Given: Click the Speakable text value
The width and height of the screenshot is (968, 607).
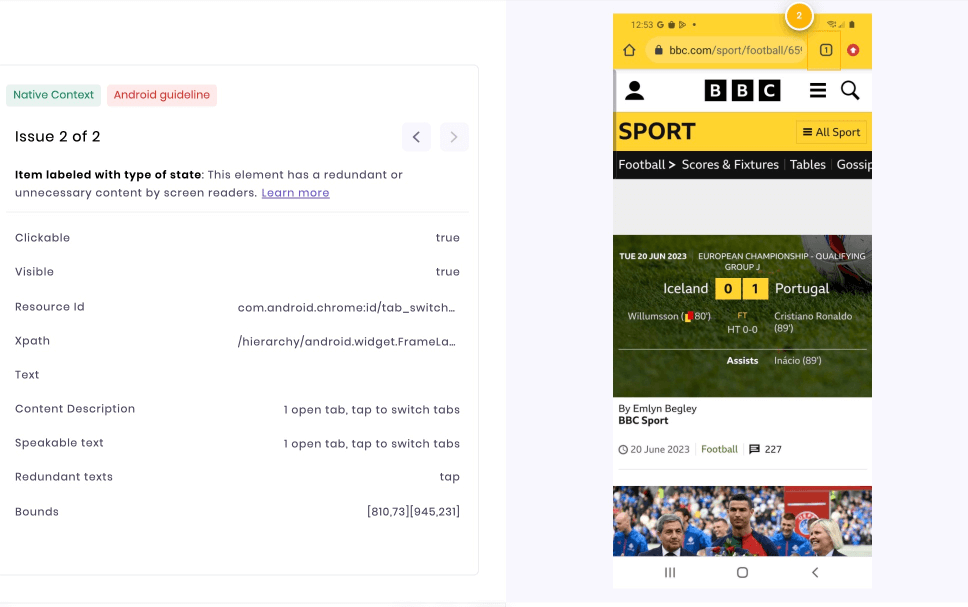Looking at the screenshot, I should (371, 443).
